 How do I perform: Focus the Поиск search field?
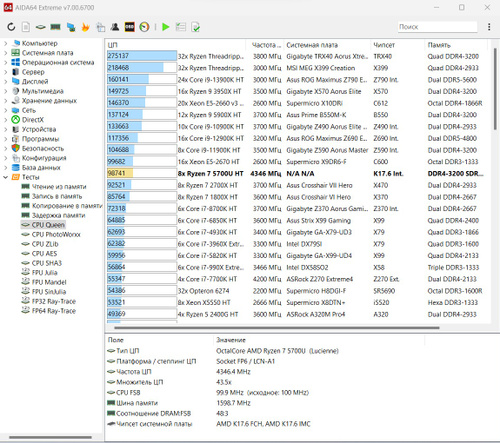437,27
